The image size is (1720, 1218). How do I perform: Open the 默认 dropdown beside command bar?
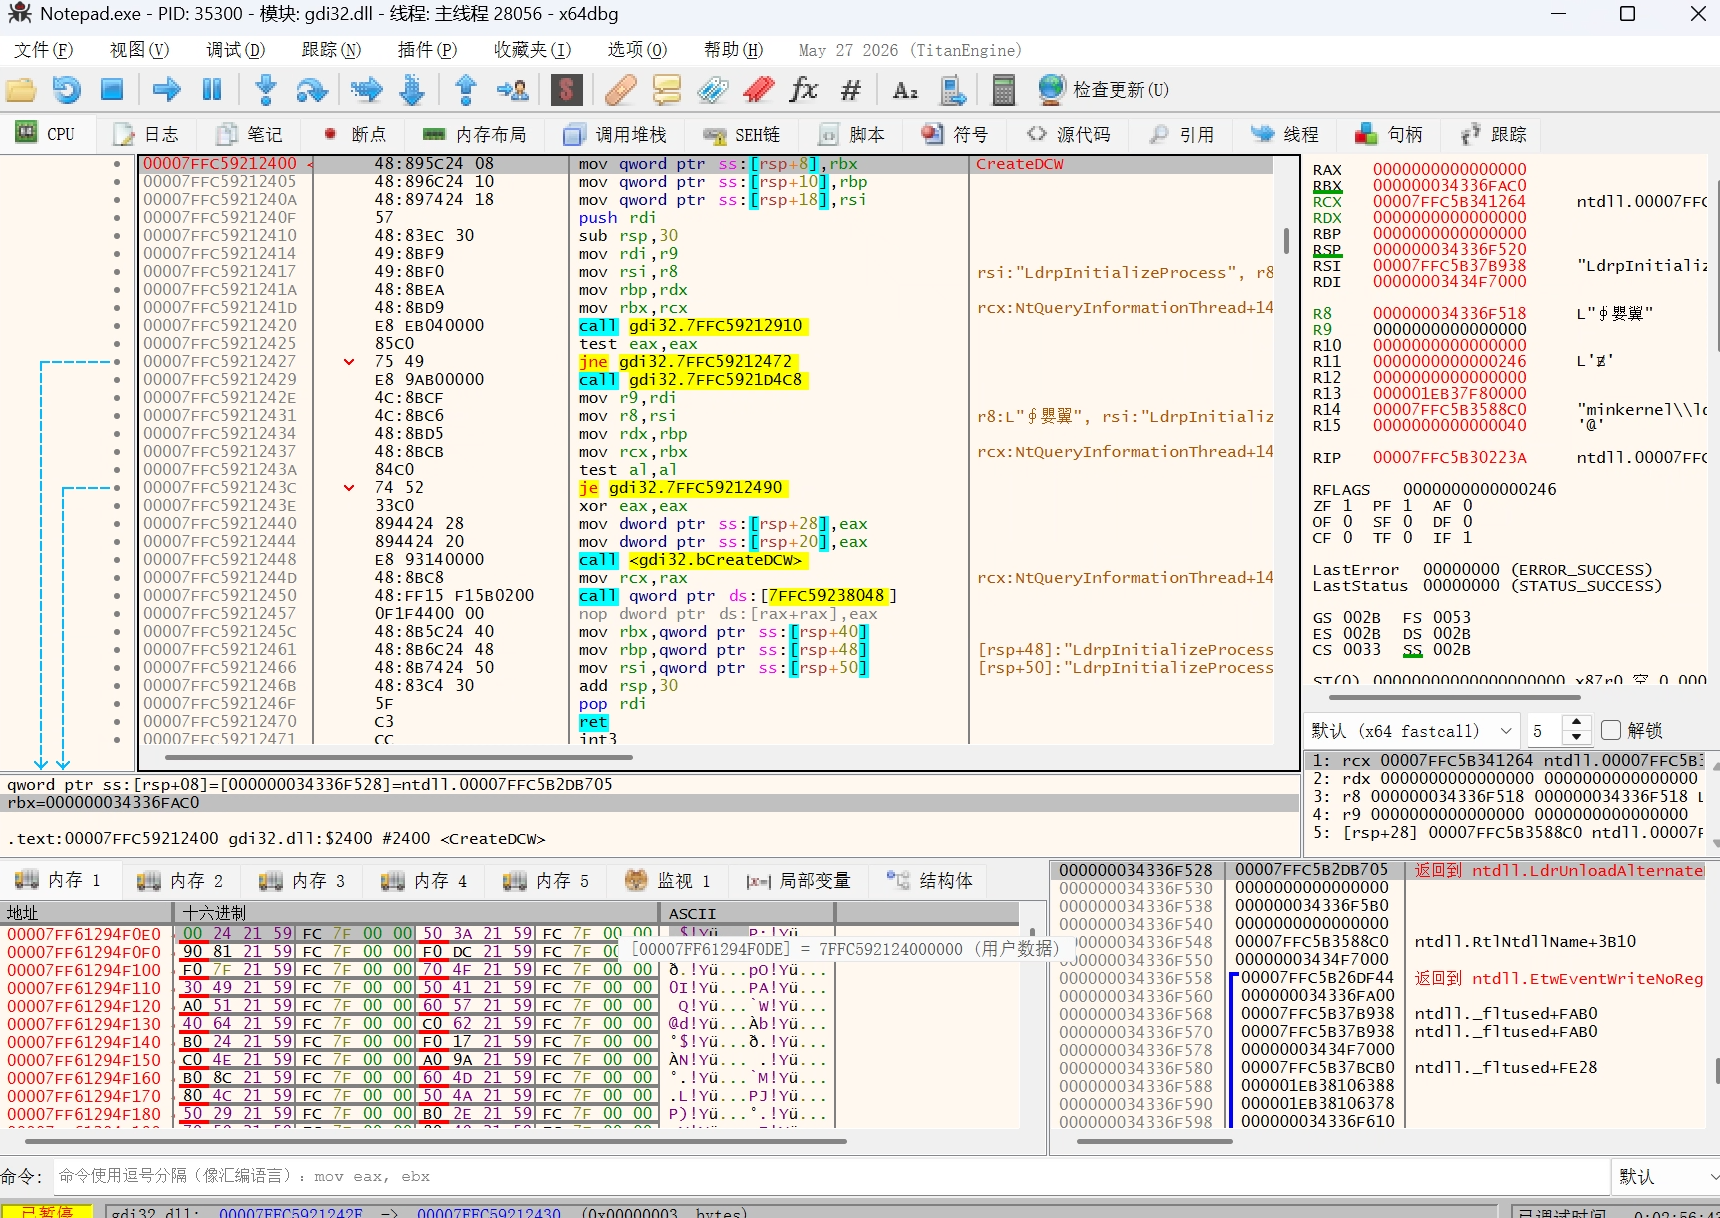pos(1666,1176)
